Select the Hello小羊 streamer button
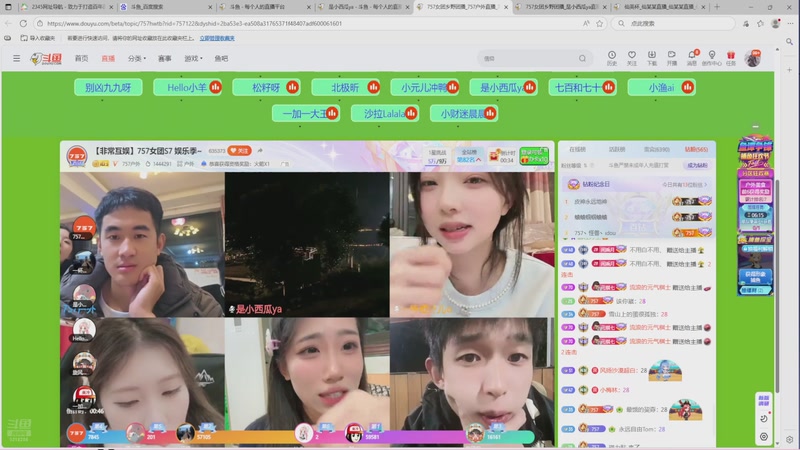 pos(187,87)
